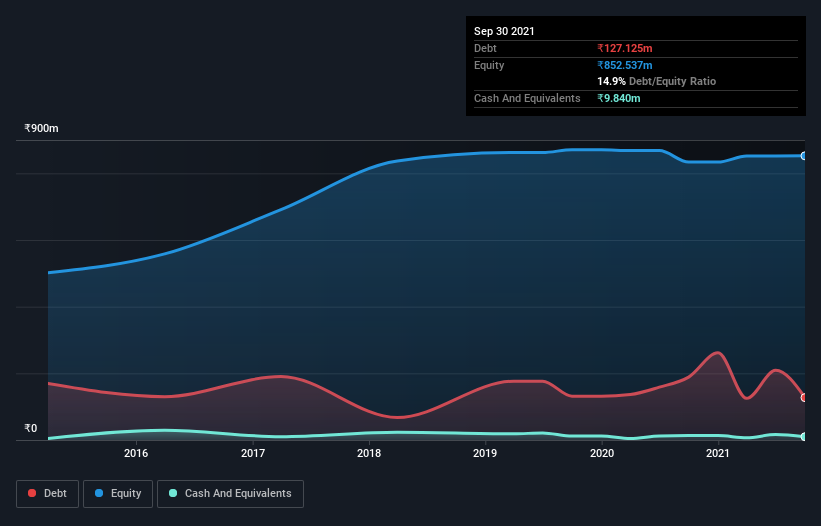Click the Sep 30 2021 tooltip date
Screen dimensions: 821x526
504,31
